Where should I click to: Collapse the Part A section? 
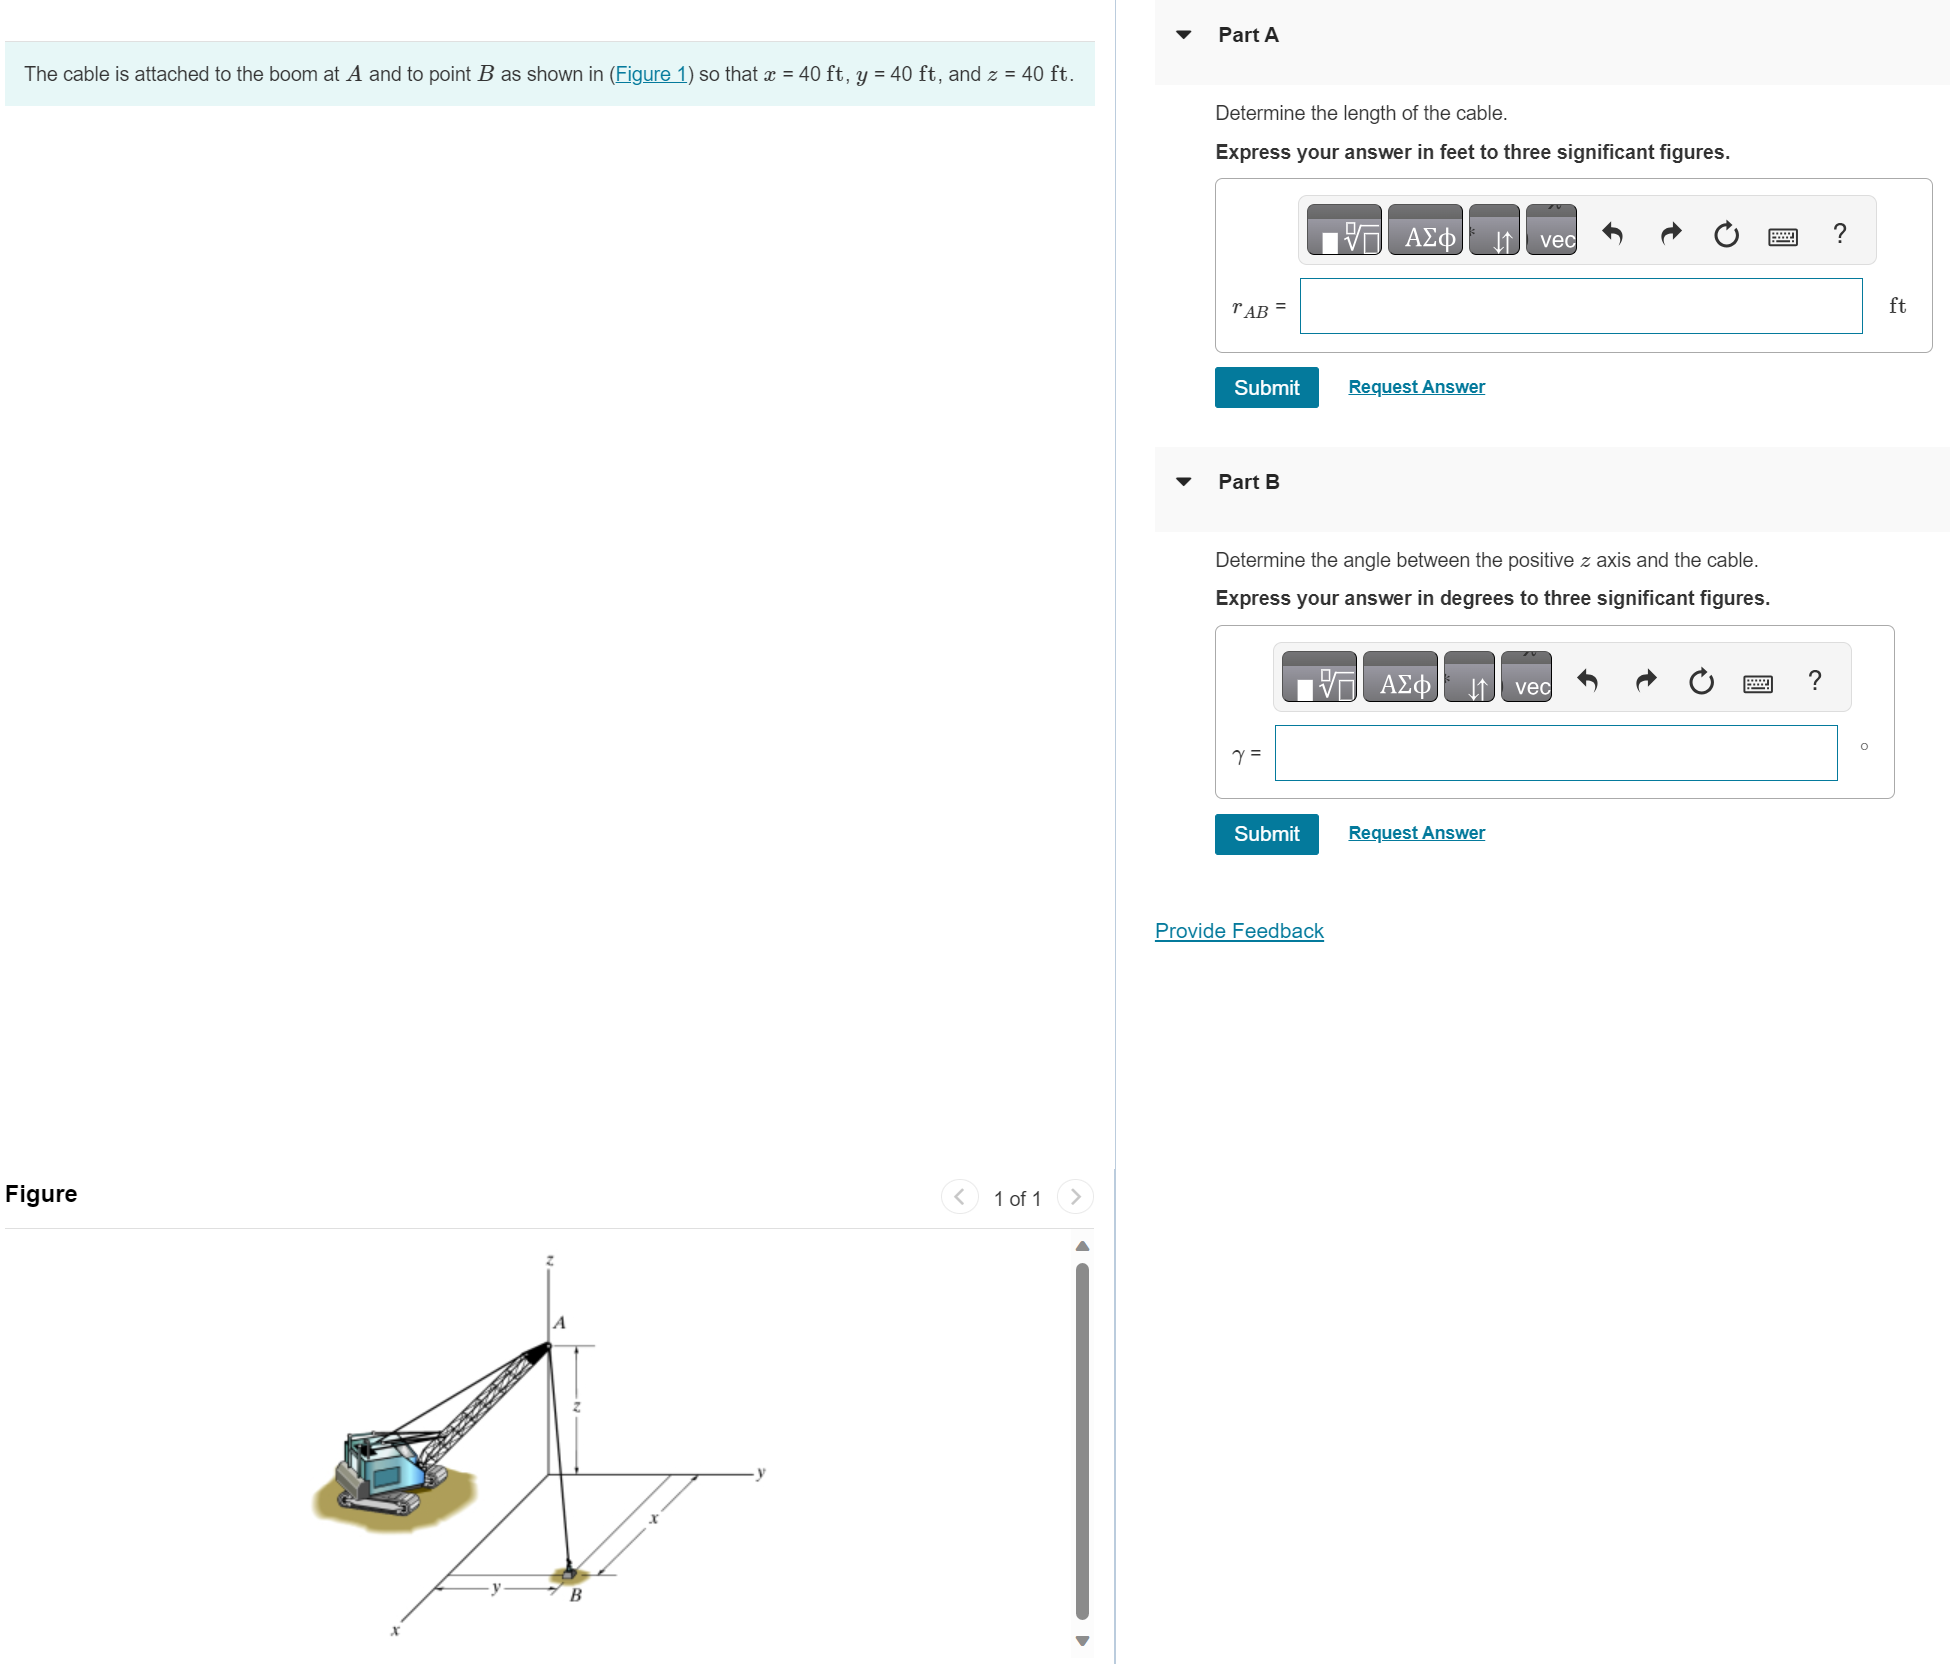(1184, 35)
